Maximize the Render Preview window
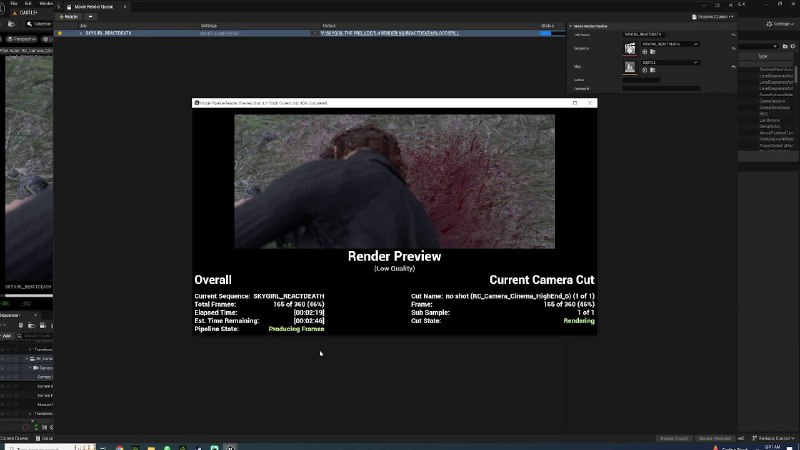 [x=575, y=103]
